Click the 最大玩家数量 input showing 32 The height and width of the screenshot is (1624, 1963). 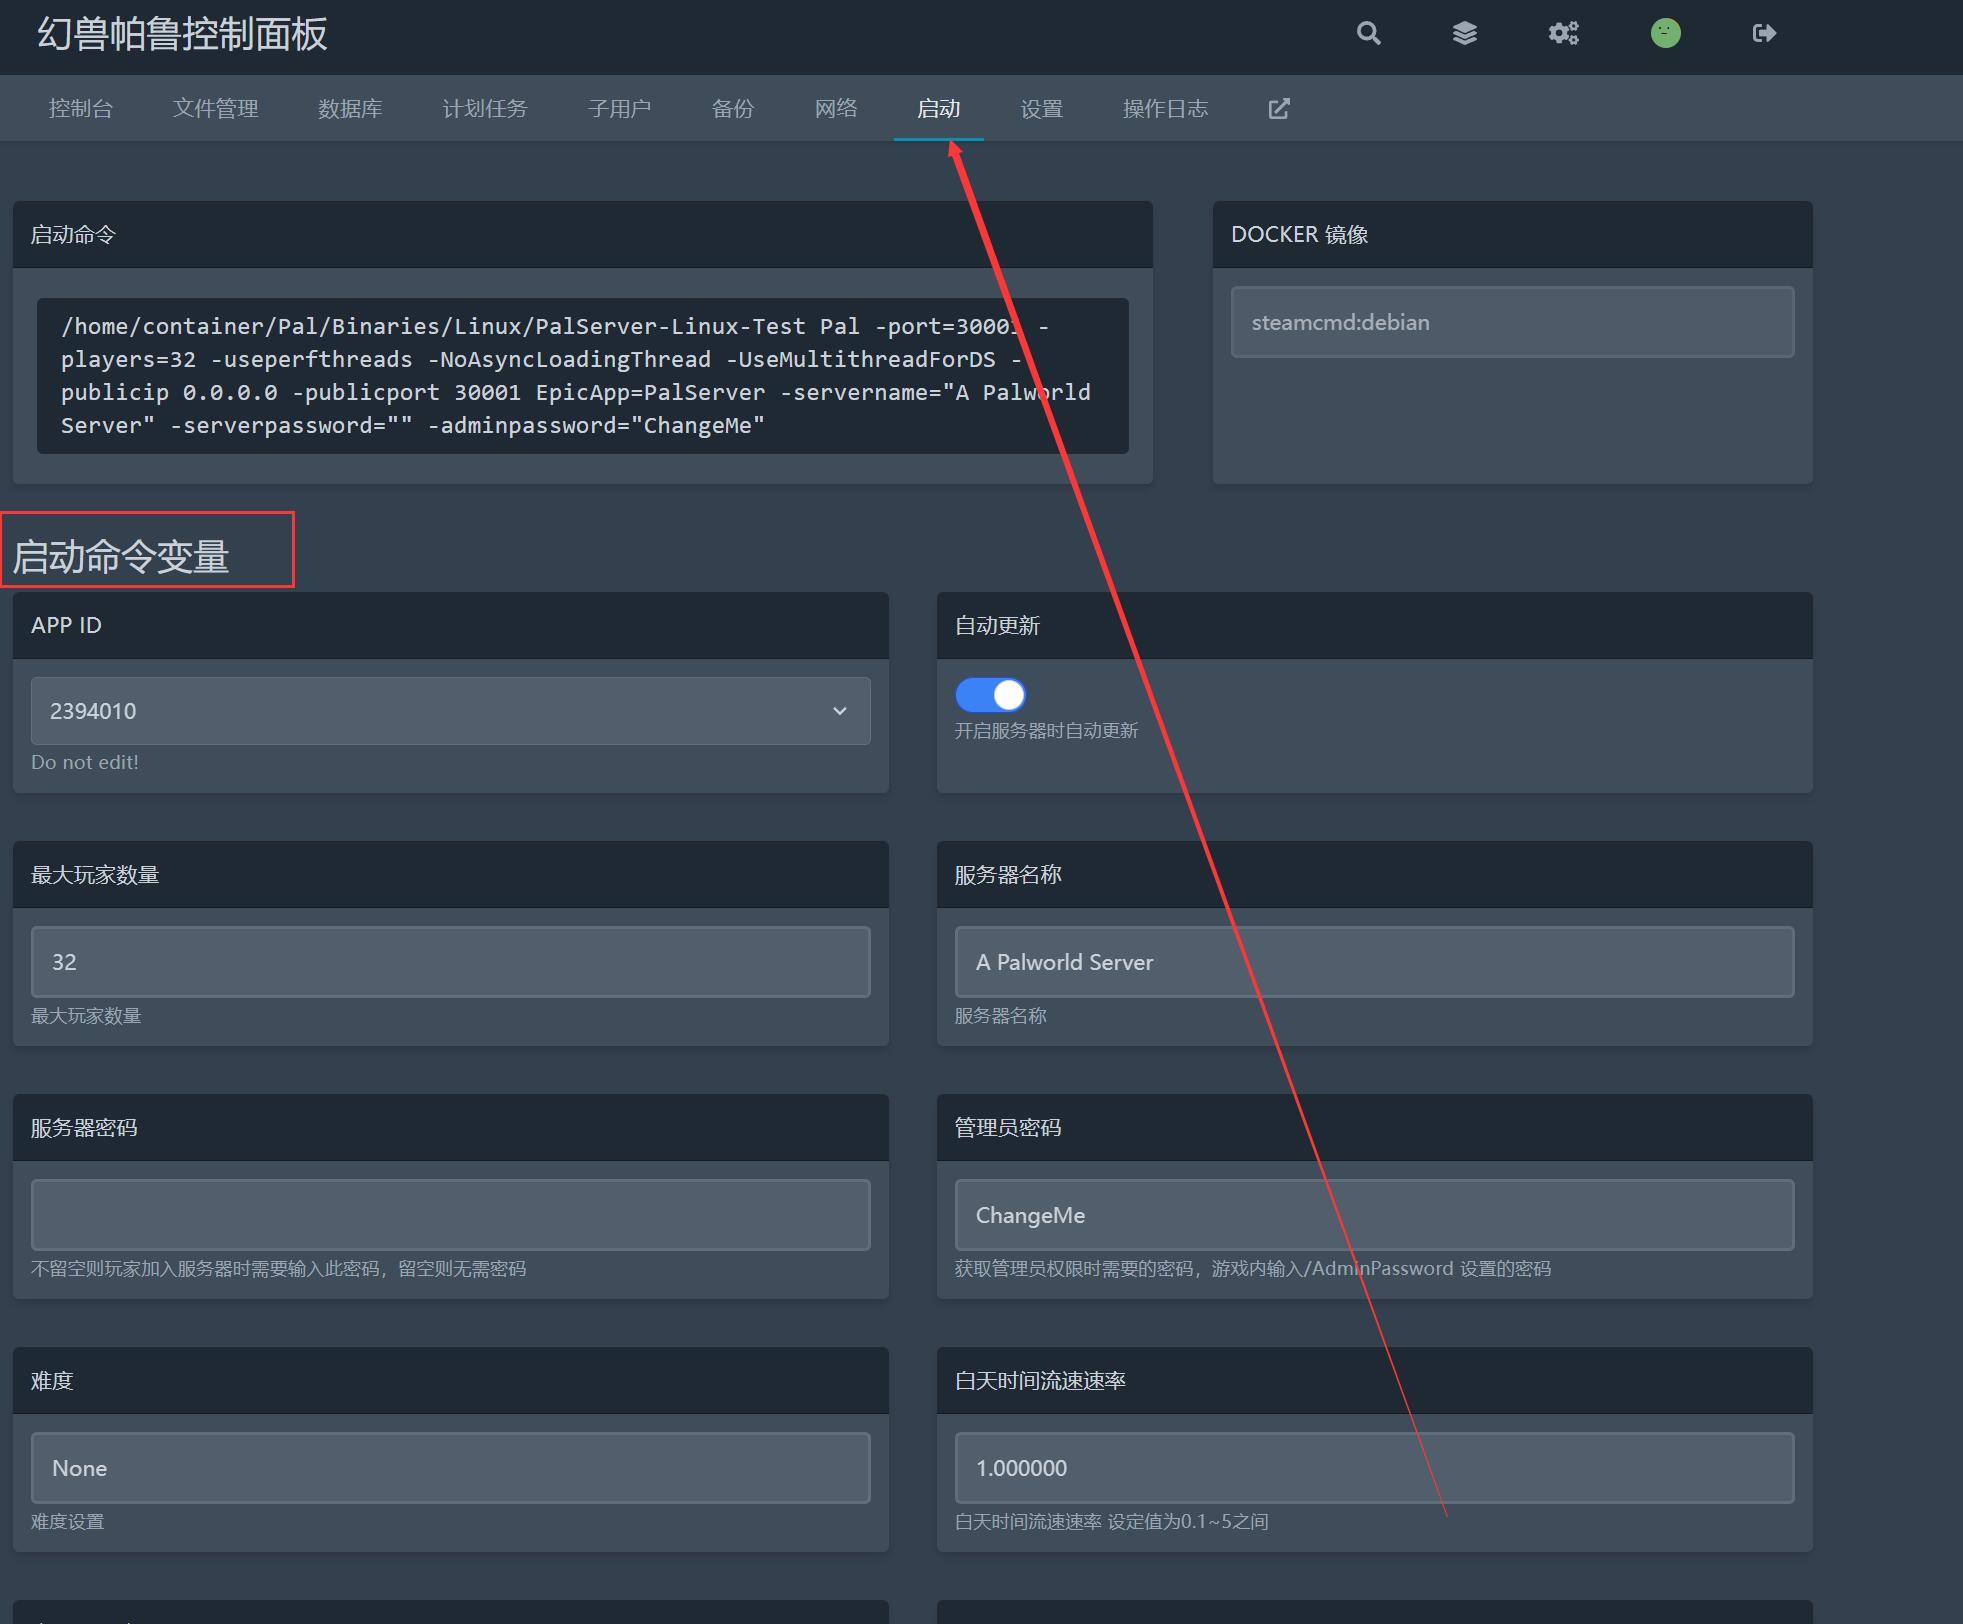tap(450, 962)
